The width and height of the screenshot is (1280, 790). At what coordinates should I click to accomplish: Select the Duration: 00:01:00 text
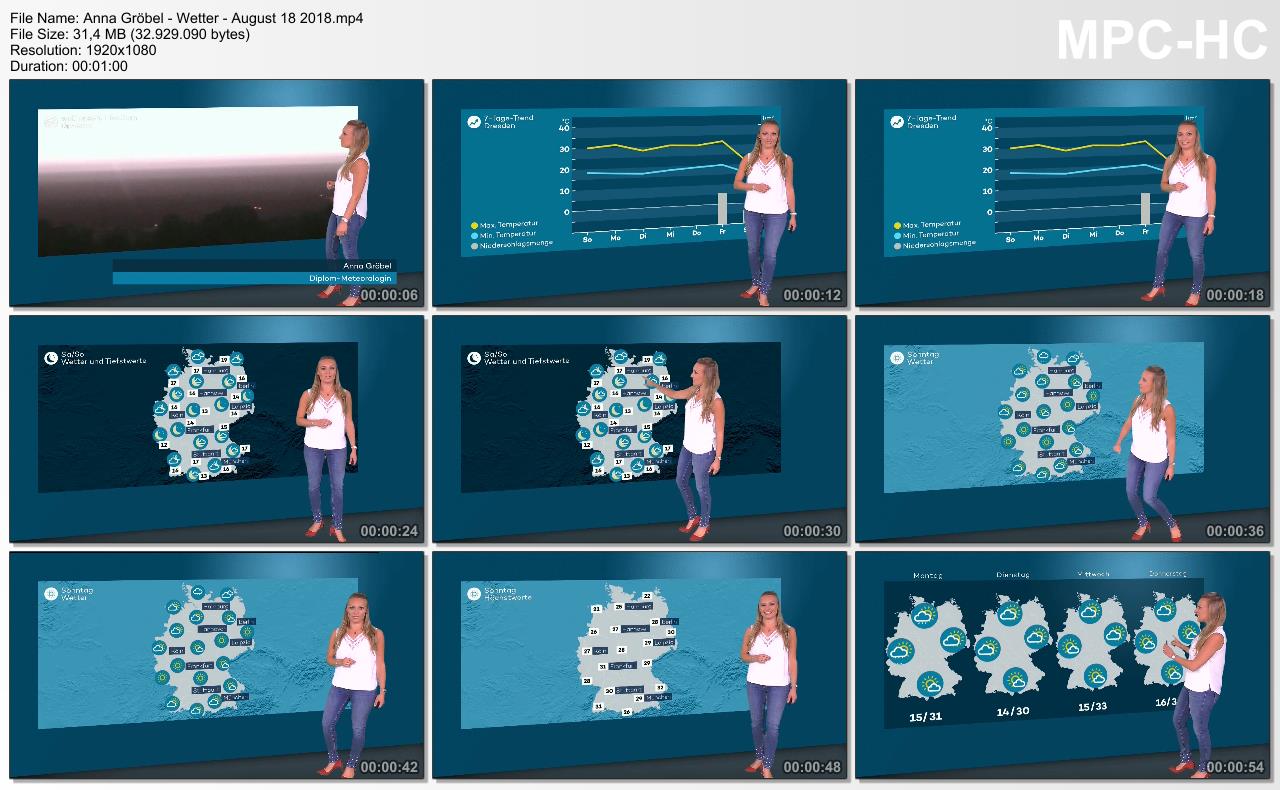pos(69,66)
